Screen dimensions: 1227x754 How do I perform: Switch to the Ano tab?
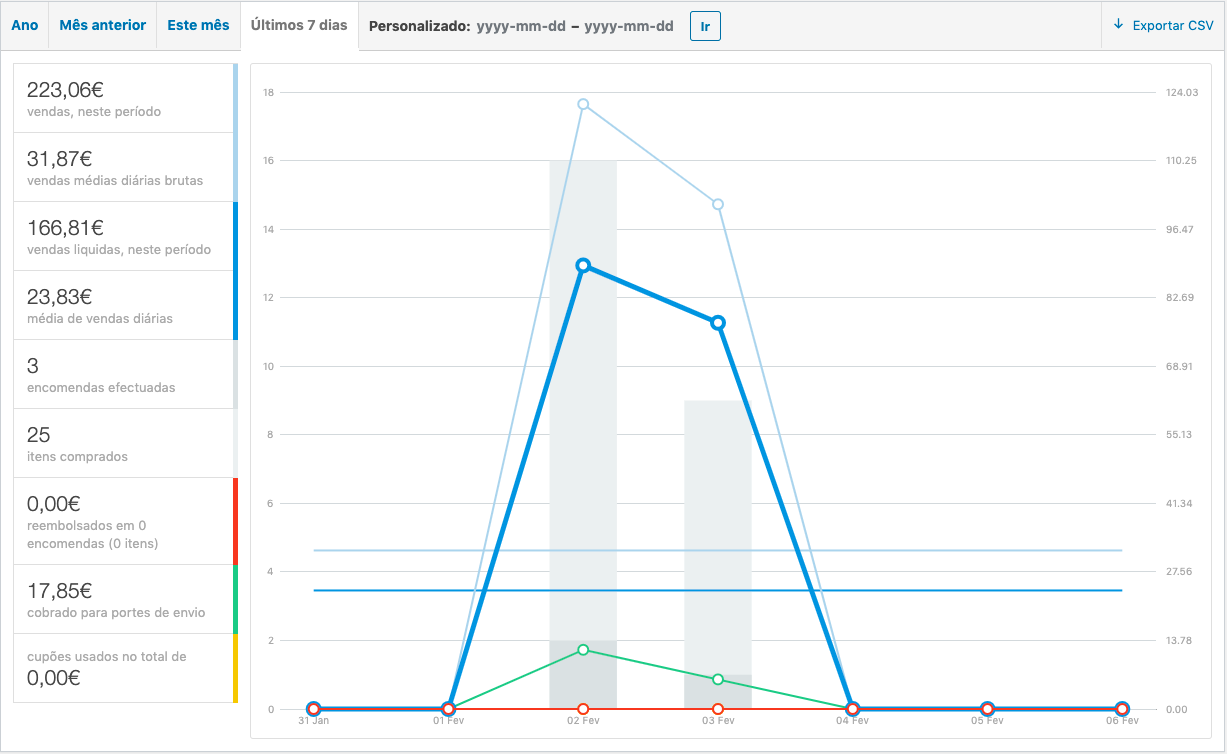(25, 25)
